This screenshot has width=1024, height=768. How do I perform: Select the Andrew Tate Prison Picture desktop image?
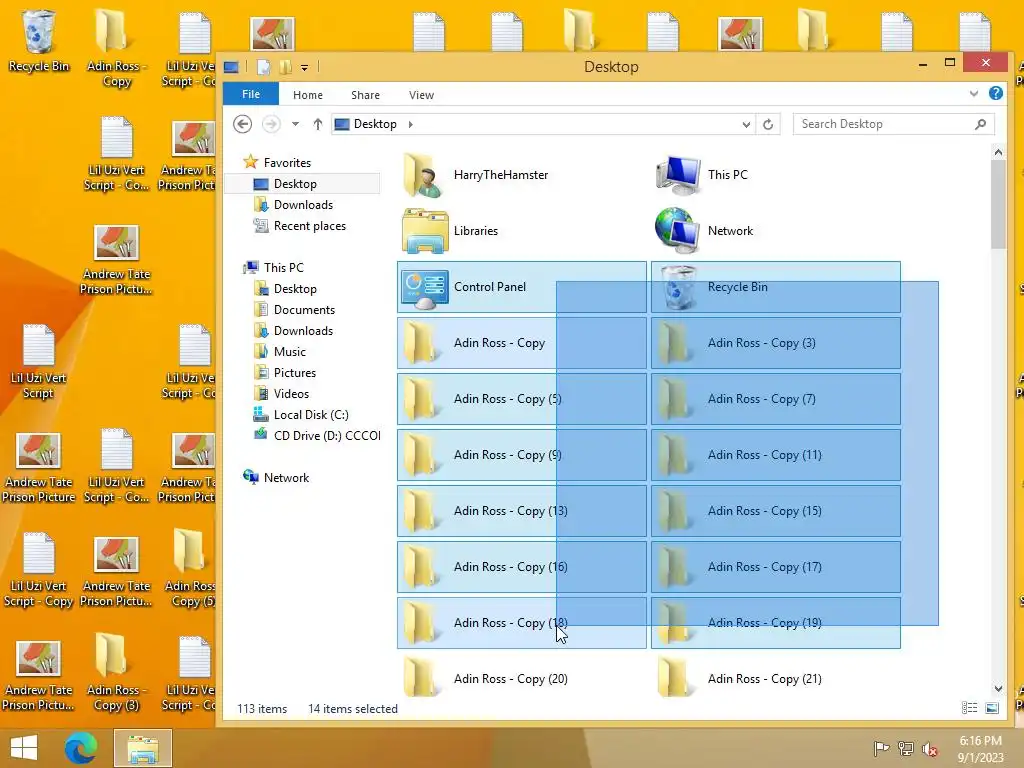tap(39, 466)
